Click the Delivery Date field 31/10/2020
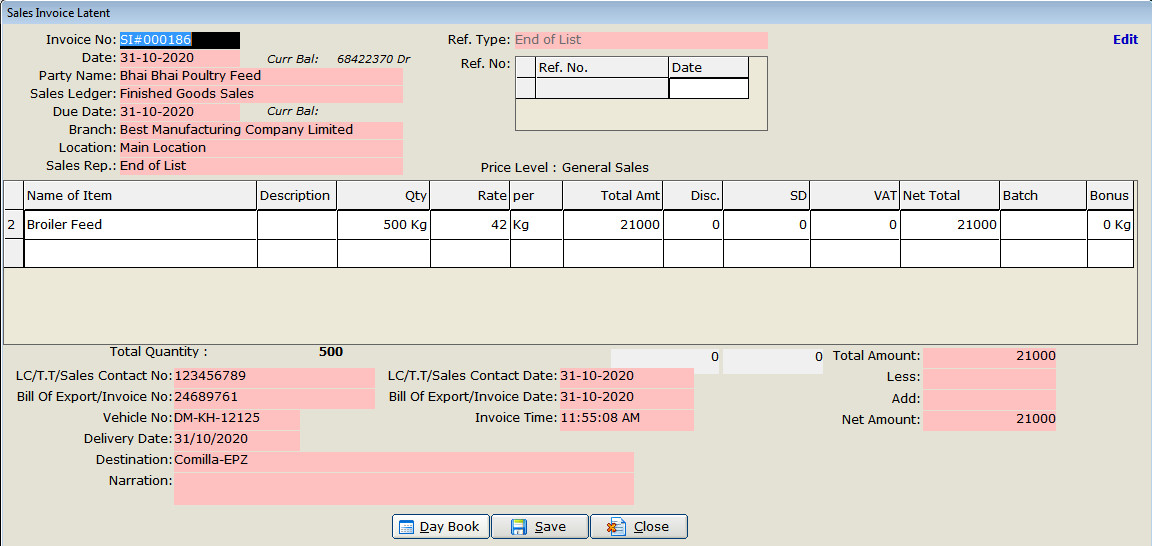This screenshot has height=546, width=1152. (x=237, y=439)
